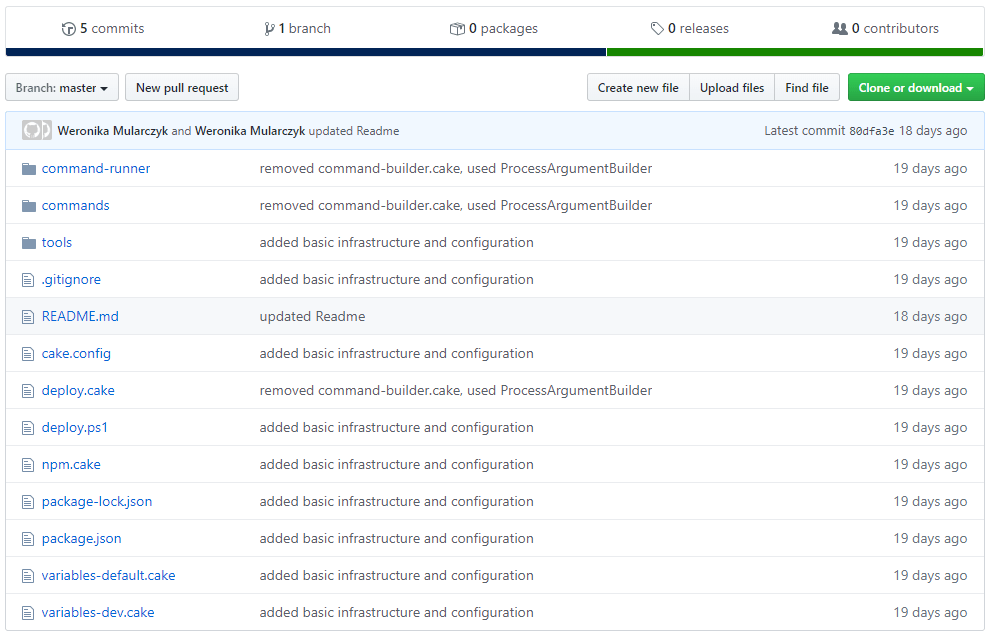Click the folder icon next to tools
The width and height of the screenshot is (996, 638).
pos(29,243)
